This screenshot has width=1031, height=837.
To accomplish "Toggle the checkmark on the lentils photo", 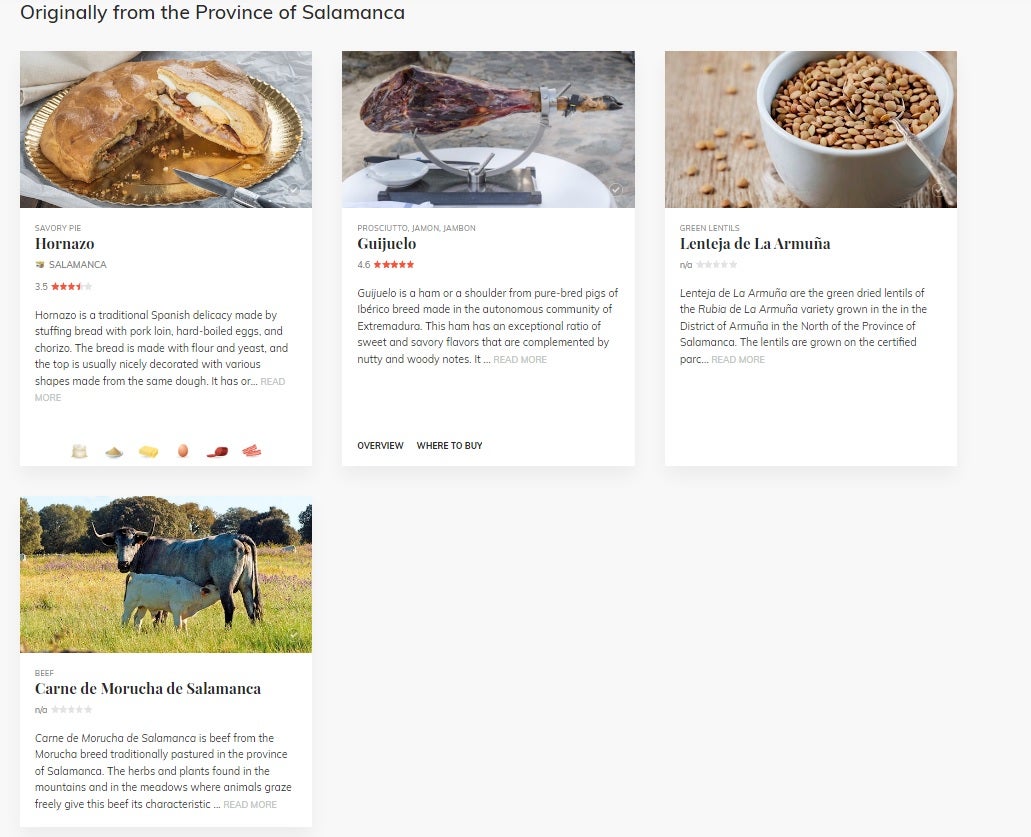I will [938, 189].
